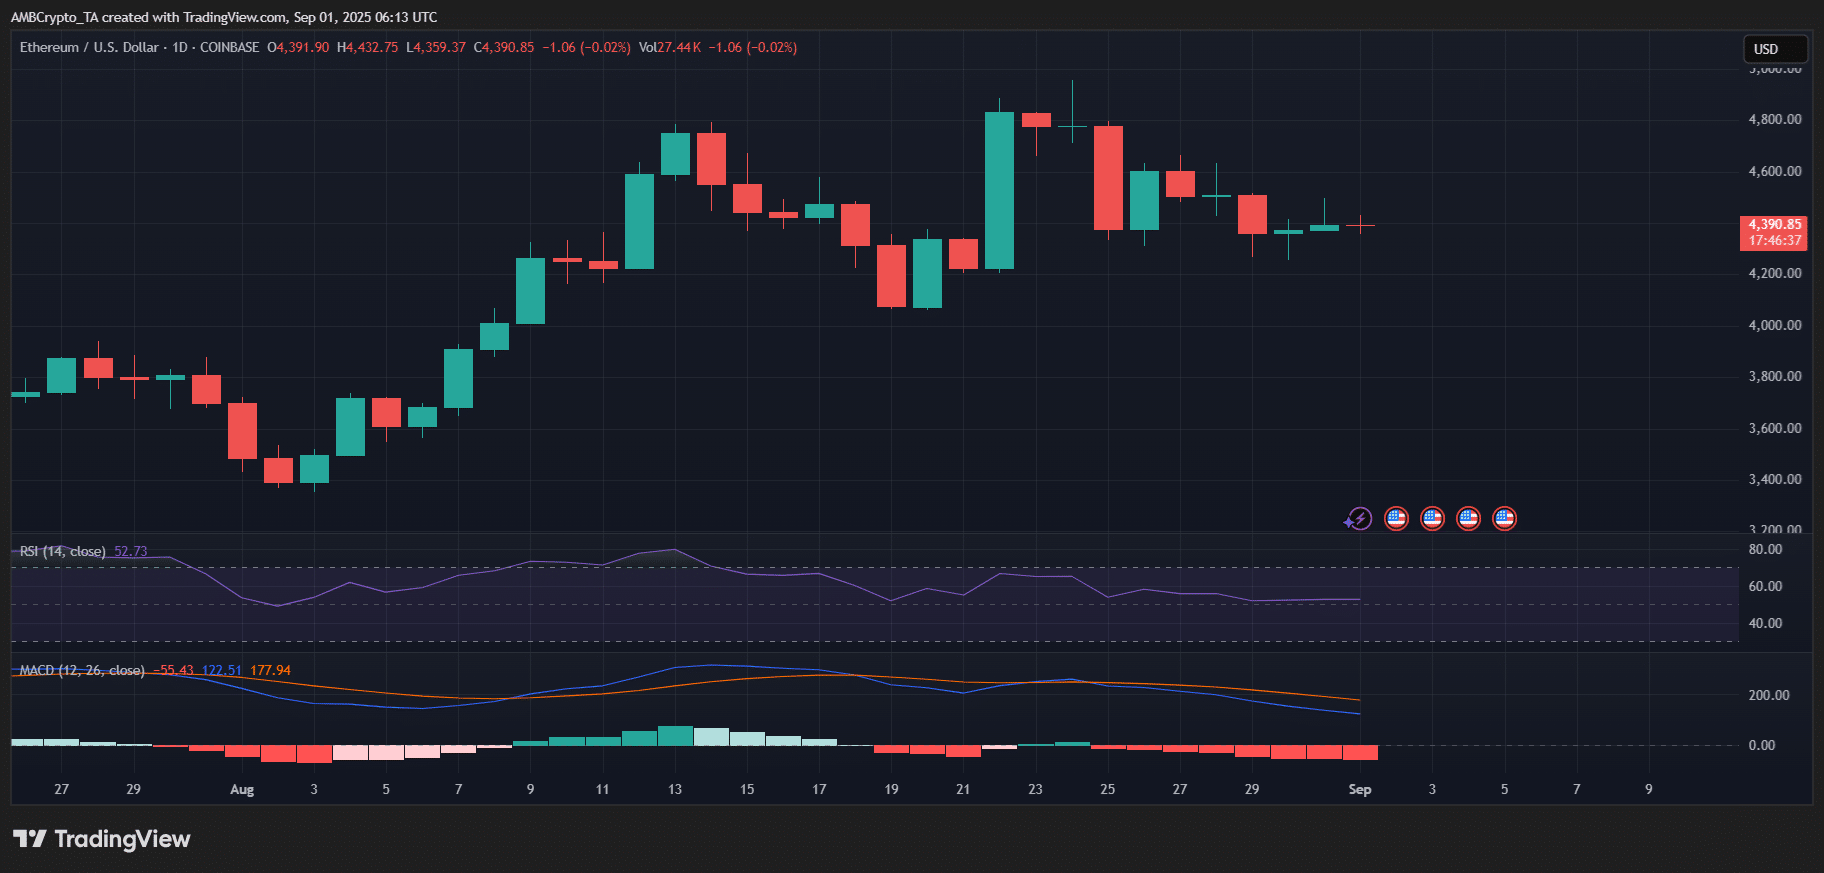The height and width of the screenshot is (873, 1824).
Task: Select the MACD (12, 26, close) indicator label
Action: click(82, 670)
